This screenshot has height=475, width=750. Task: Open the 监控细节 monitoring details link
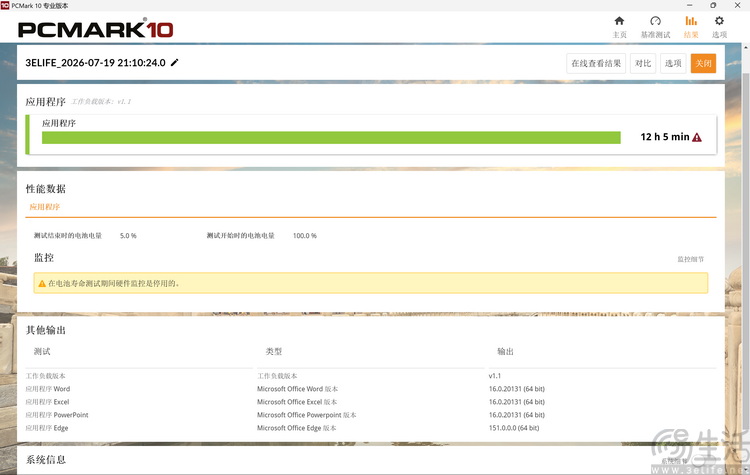[x=690, y=259]
